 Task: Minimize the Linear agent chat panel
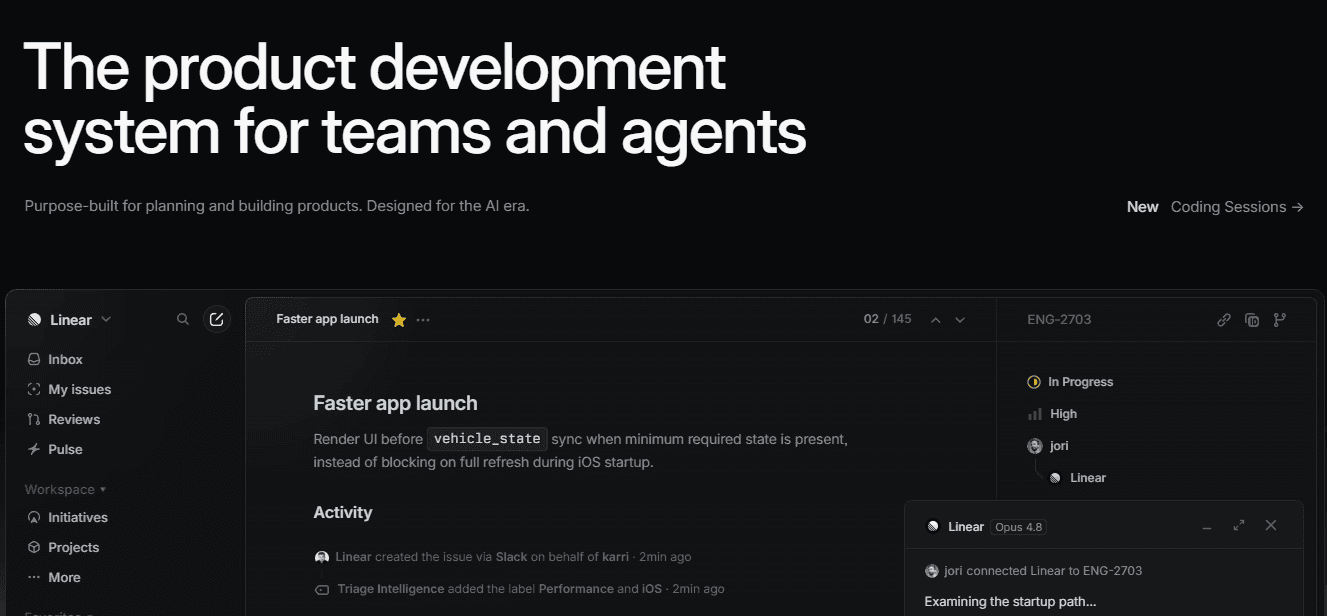[x=1207, y=526]
